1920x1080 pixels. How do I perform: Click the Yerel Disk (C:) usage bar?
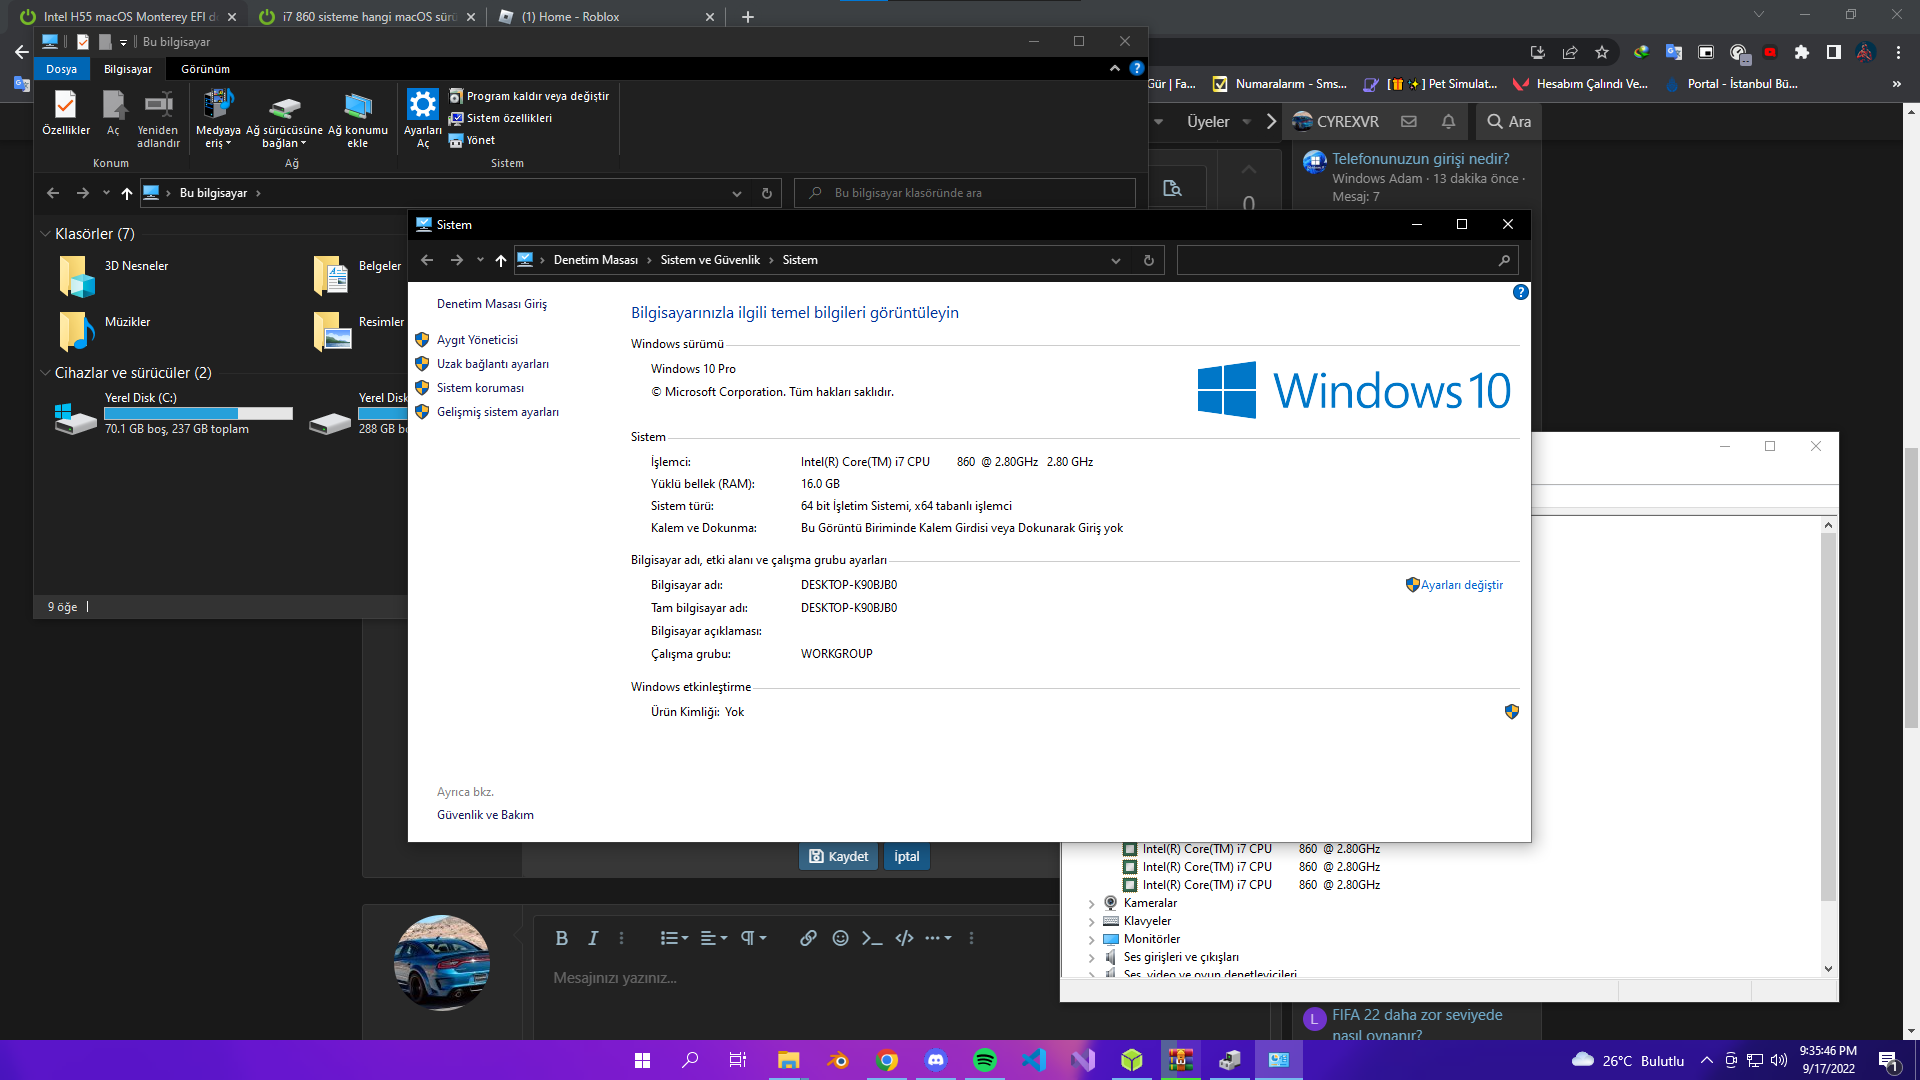[198, 413]
